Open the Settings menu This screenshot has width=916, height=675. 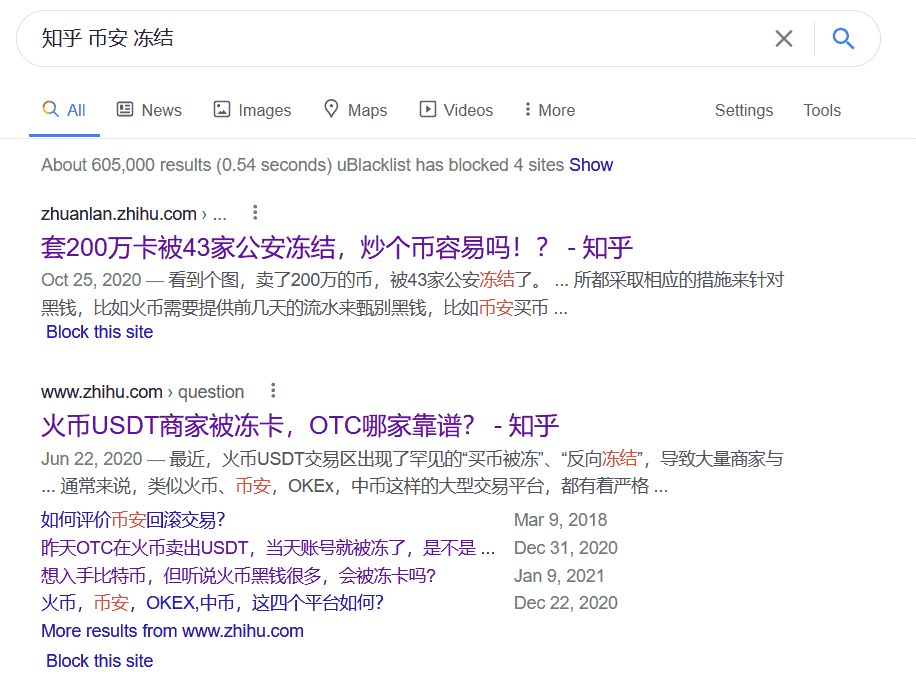744,110
